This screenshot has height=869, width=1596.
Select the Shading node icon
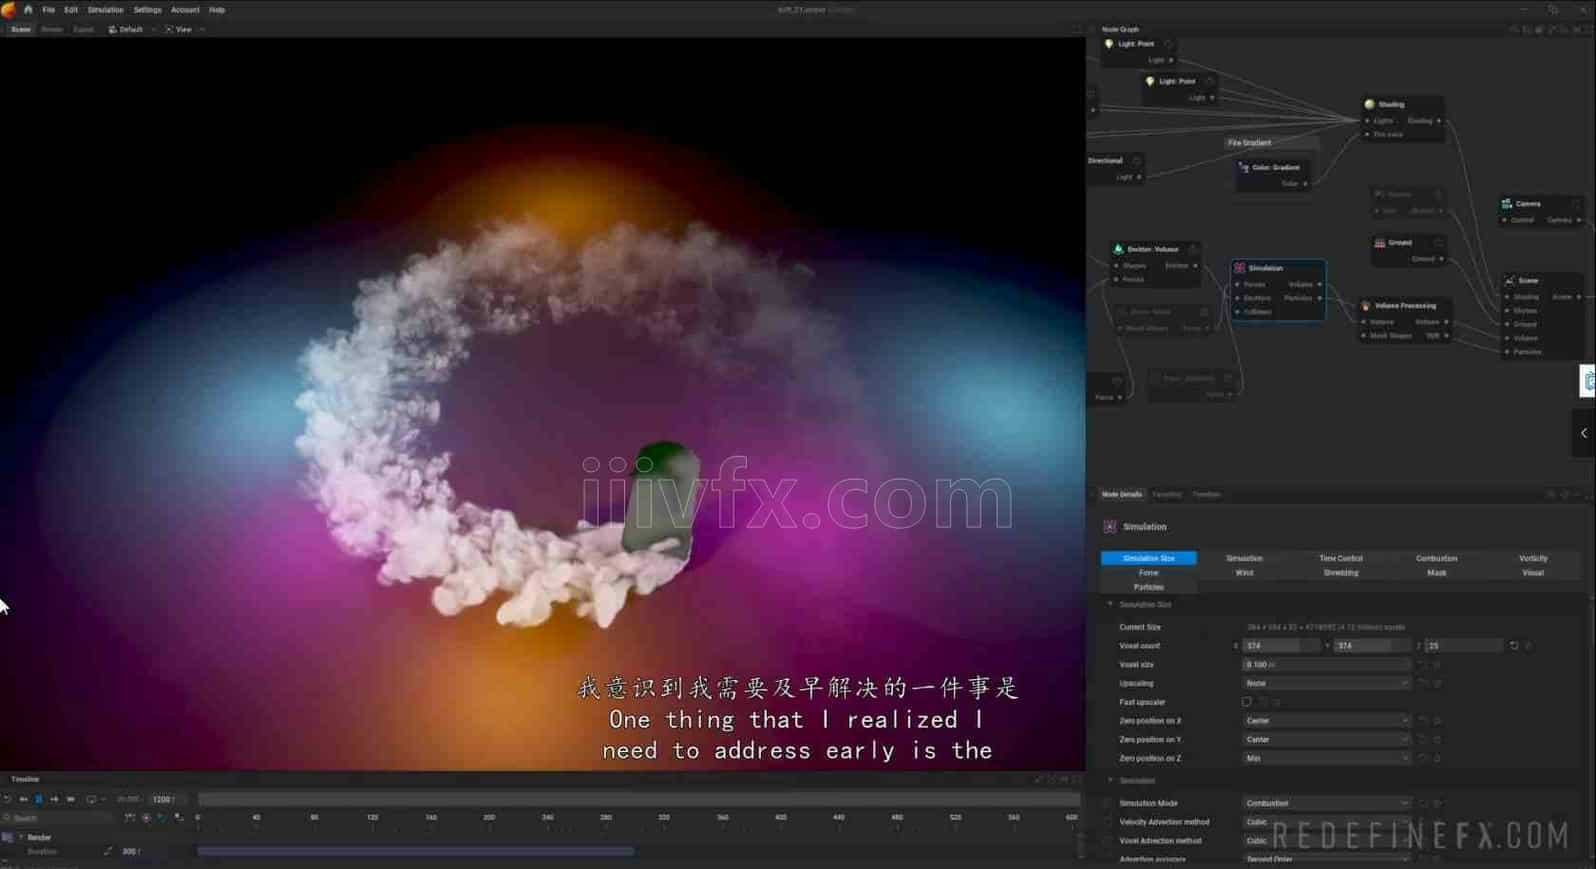pyautogui.click(x=1369, y=104)
